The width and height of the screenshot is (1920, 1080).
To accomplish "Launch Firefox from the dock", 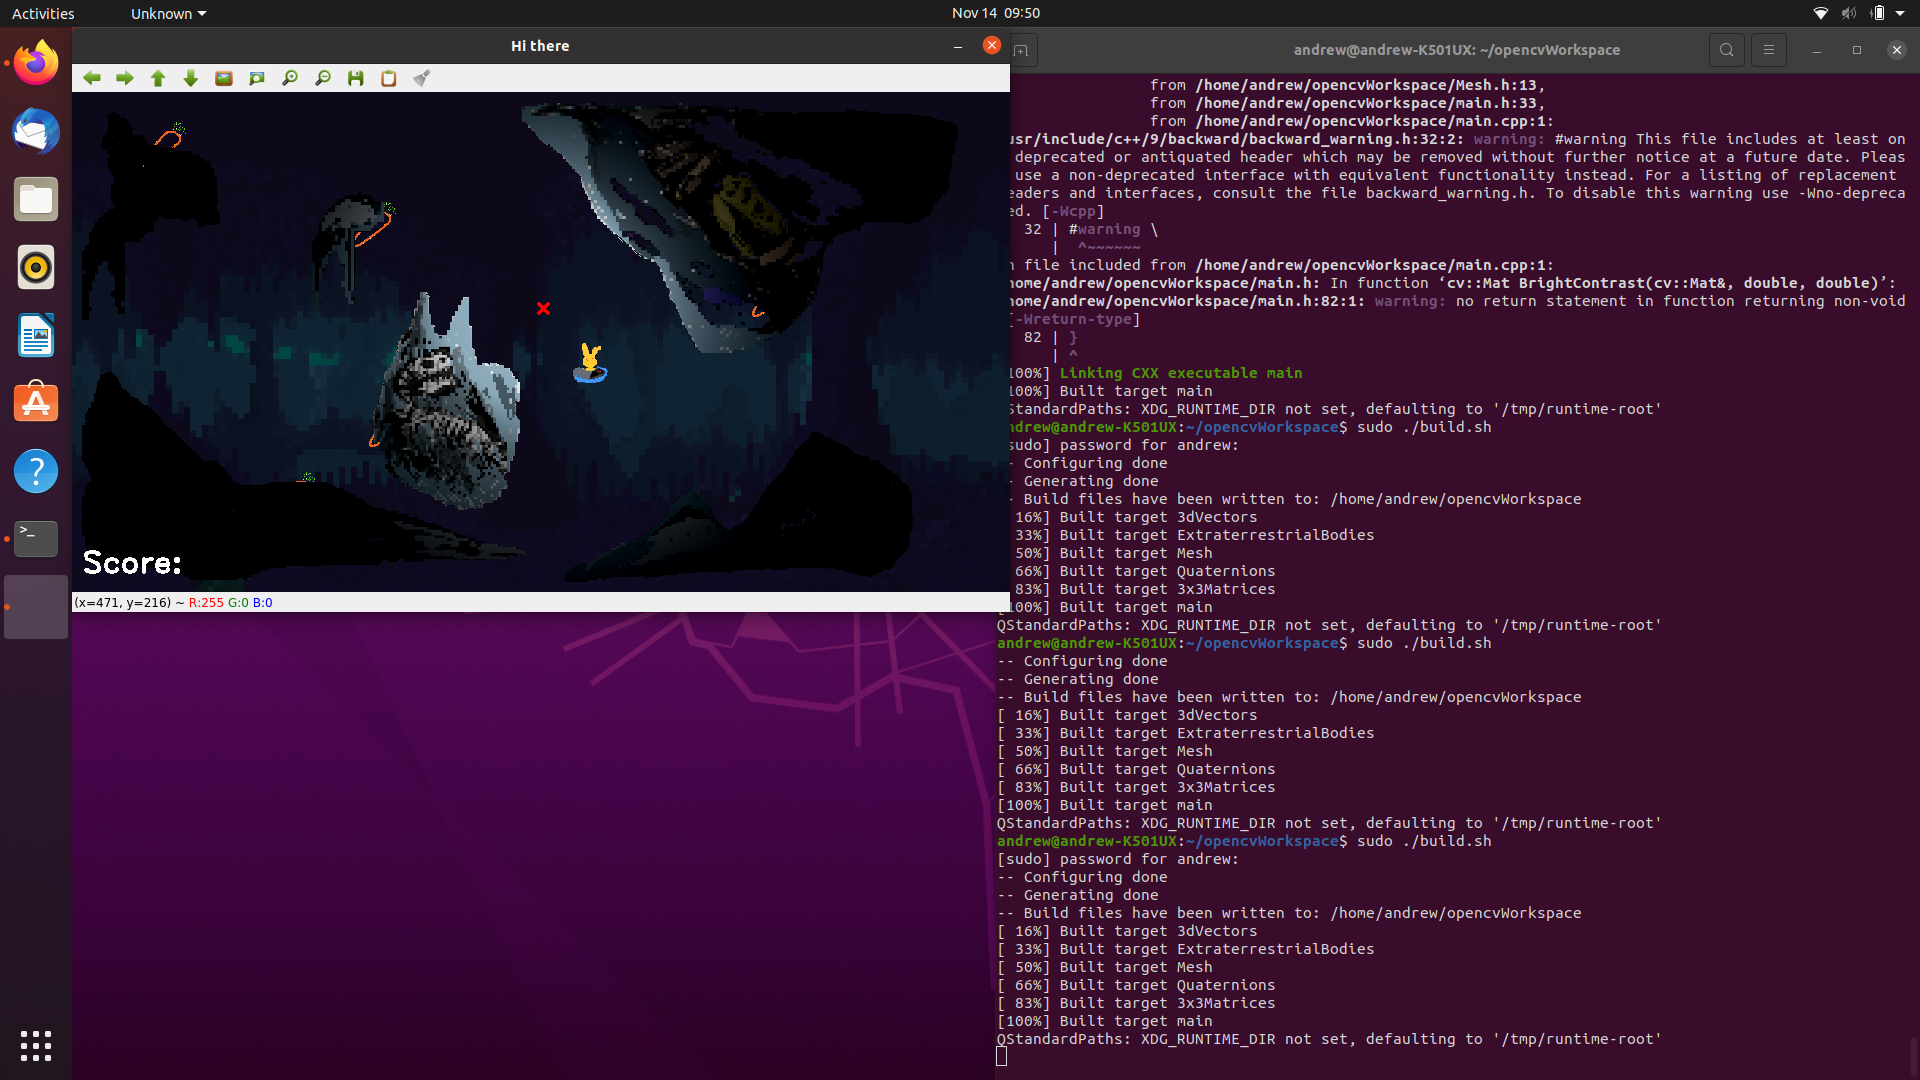I will 36,64.
